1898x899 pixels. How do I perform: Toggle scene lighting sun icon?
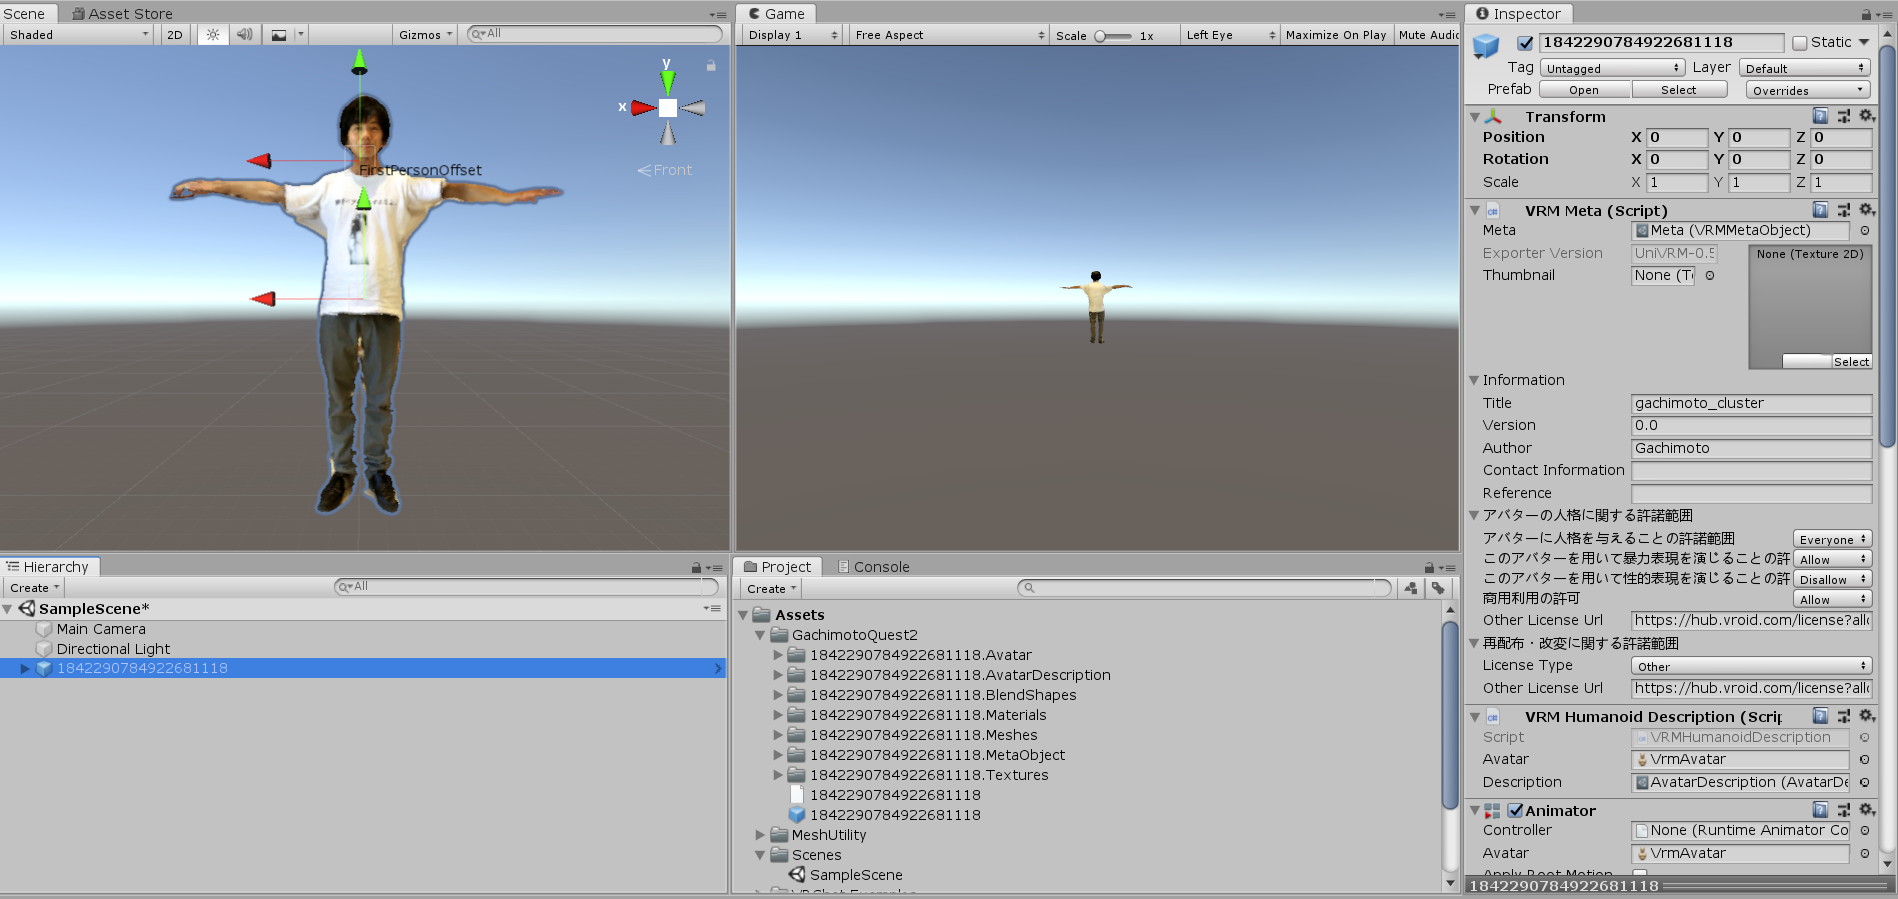[x=212, y=34]
